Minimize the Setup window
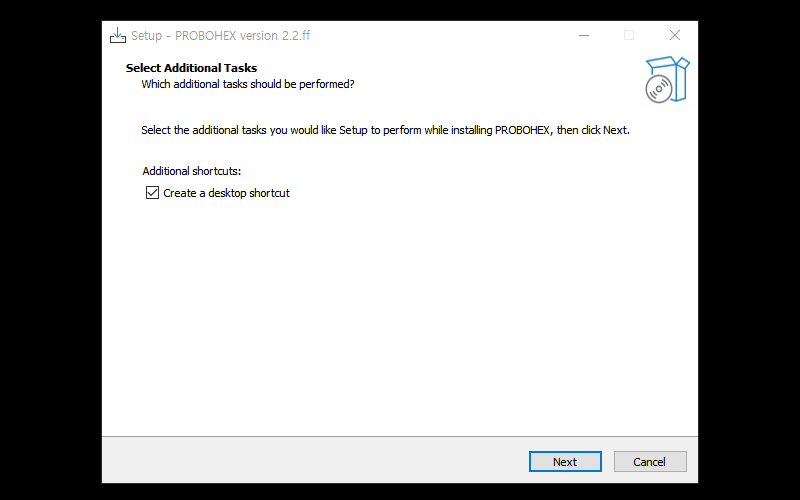Screen dimensions: 800x500 584,35
